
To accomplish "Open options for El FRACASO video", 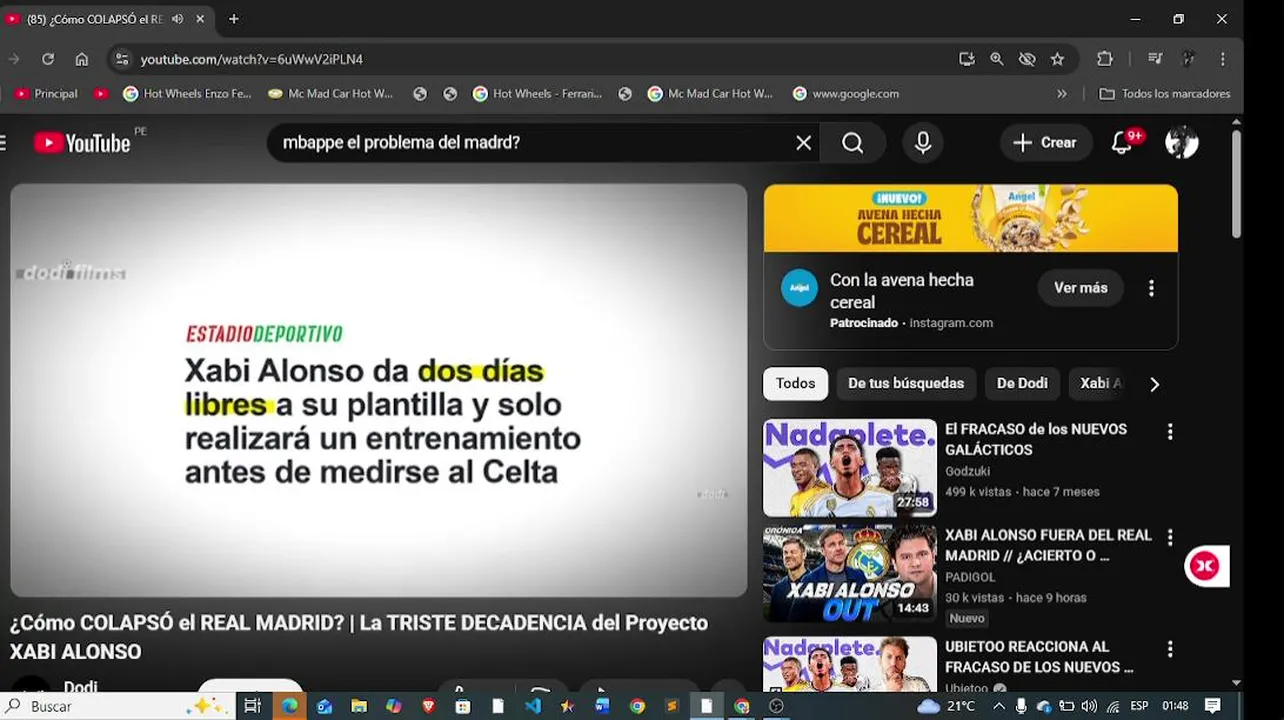I will pos(1169,432).
